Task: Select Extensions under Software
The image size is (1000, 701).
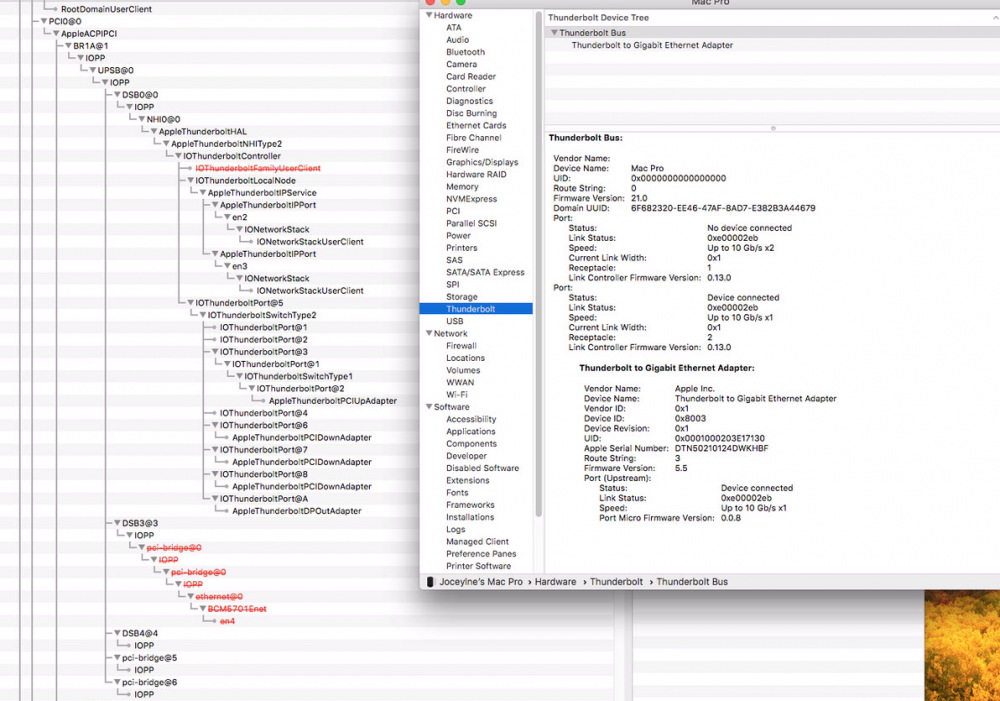Action: [x=467, y=480]
